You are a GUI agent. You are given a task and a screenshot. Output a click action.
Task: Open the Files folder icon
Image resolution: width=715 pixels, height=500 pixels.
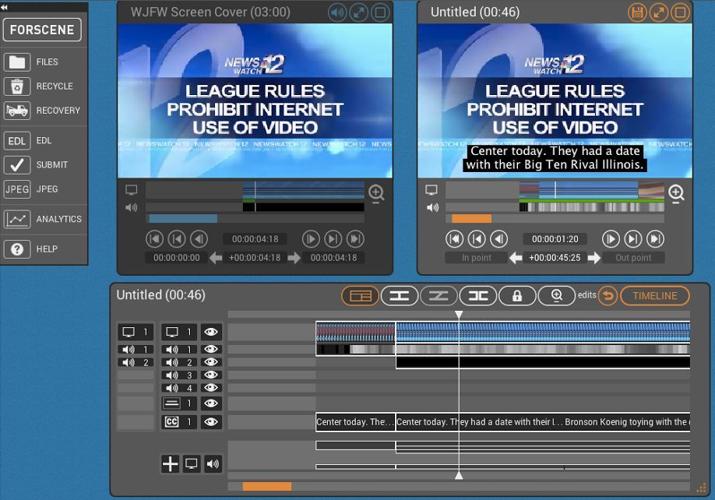pyautogui.click(x=17, y=62)
